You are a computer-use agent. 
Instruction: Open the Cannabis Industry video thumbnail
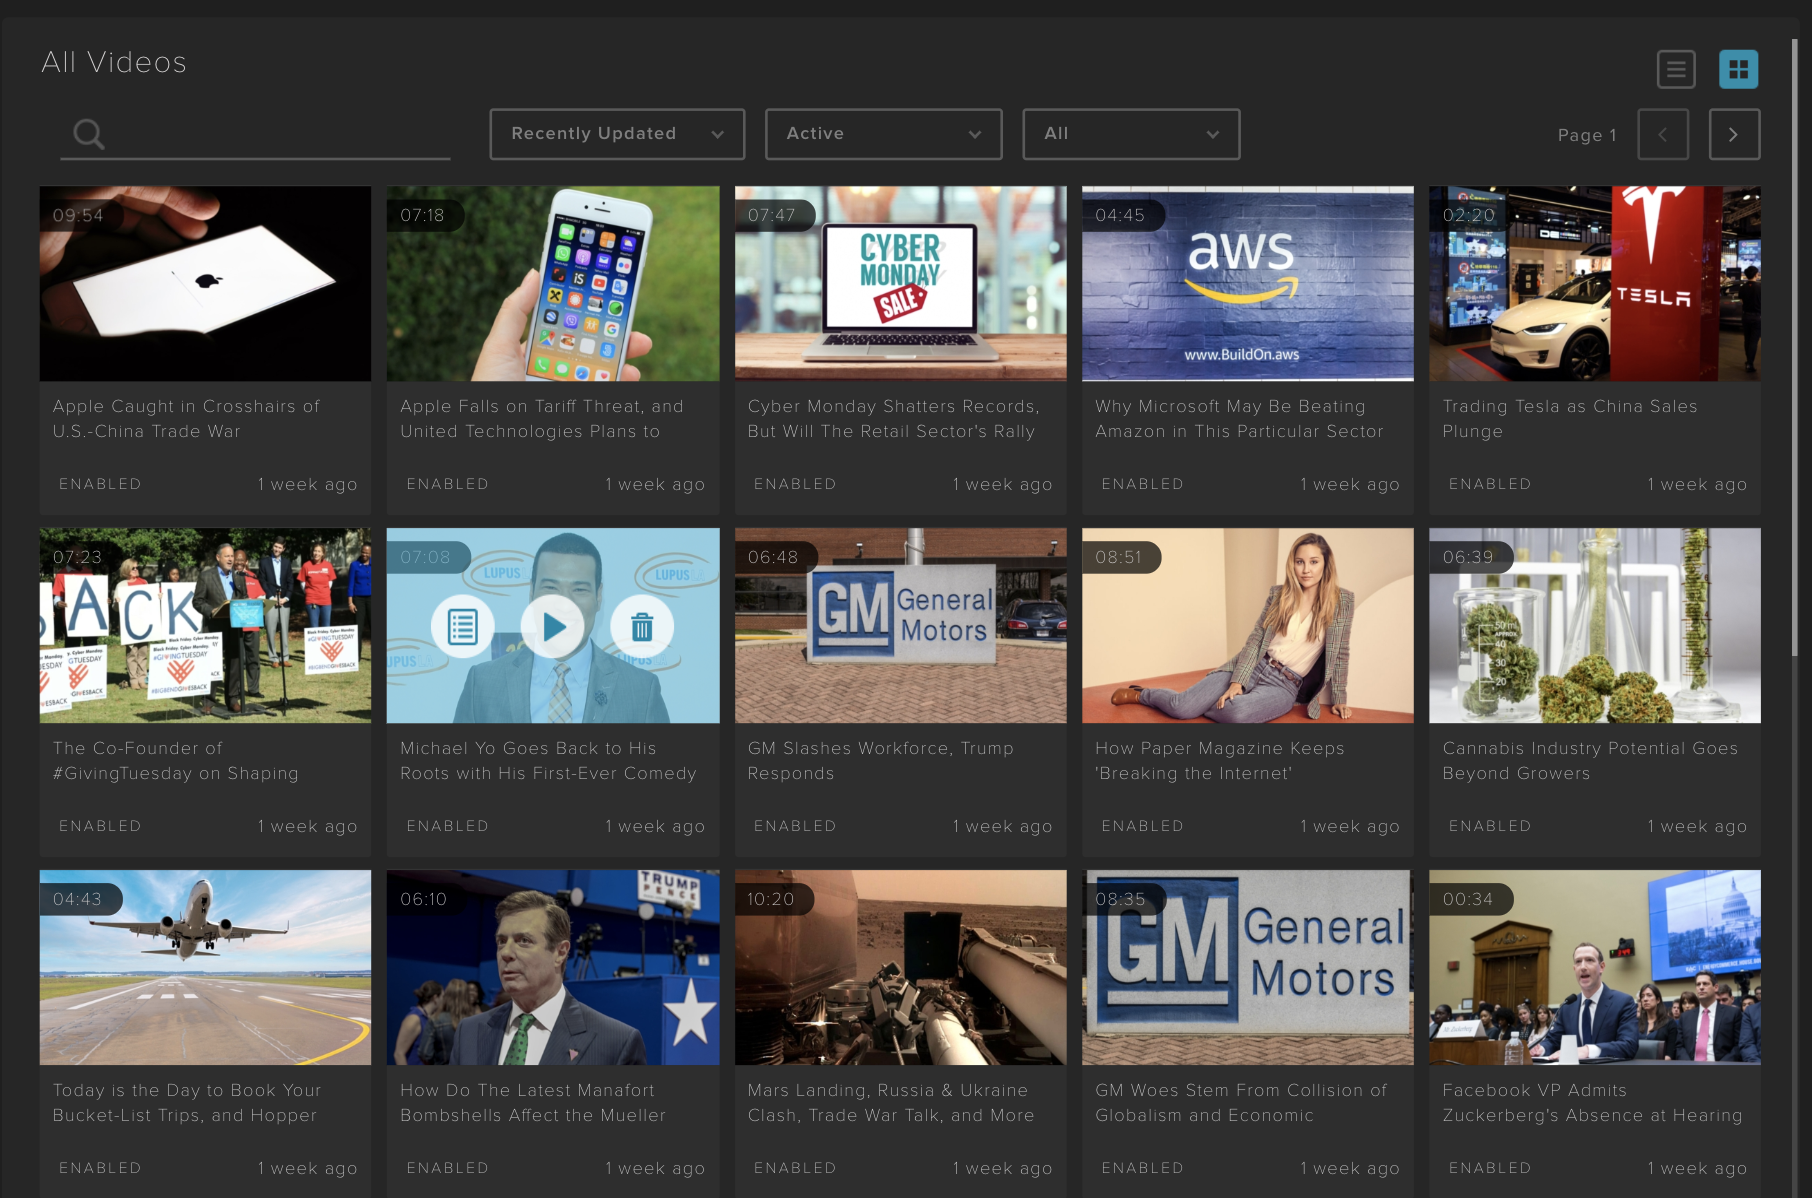coord(1595,626)
